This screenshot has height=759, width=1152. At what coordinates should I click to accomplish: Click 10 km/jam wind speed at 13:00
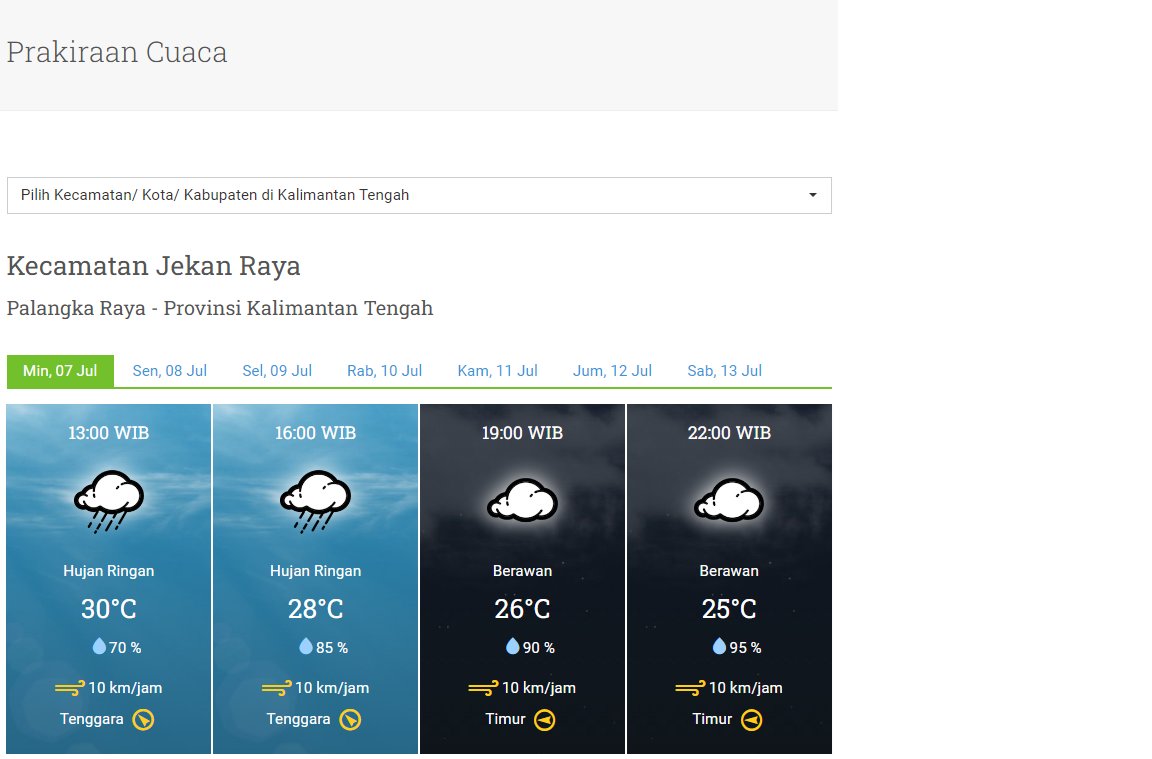point(125,688)
